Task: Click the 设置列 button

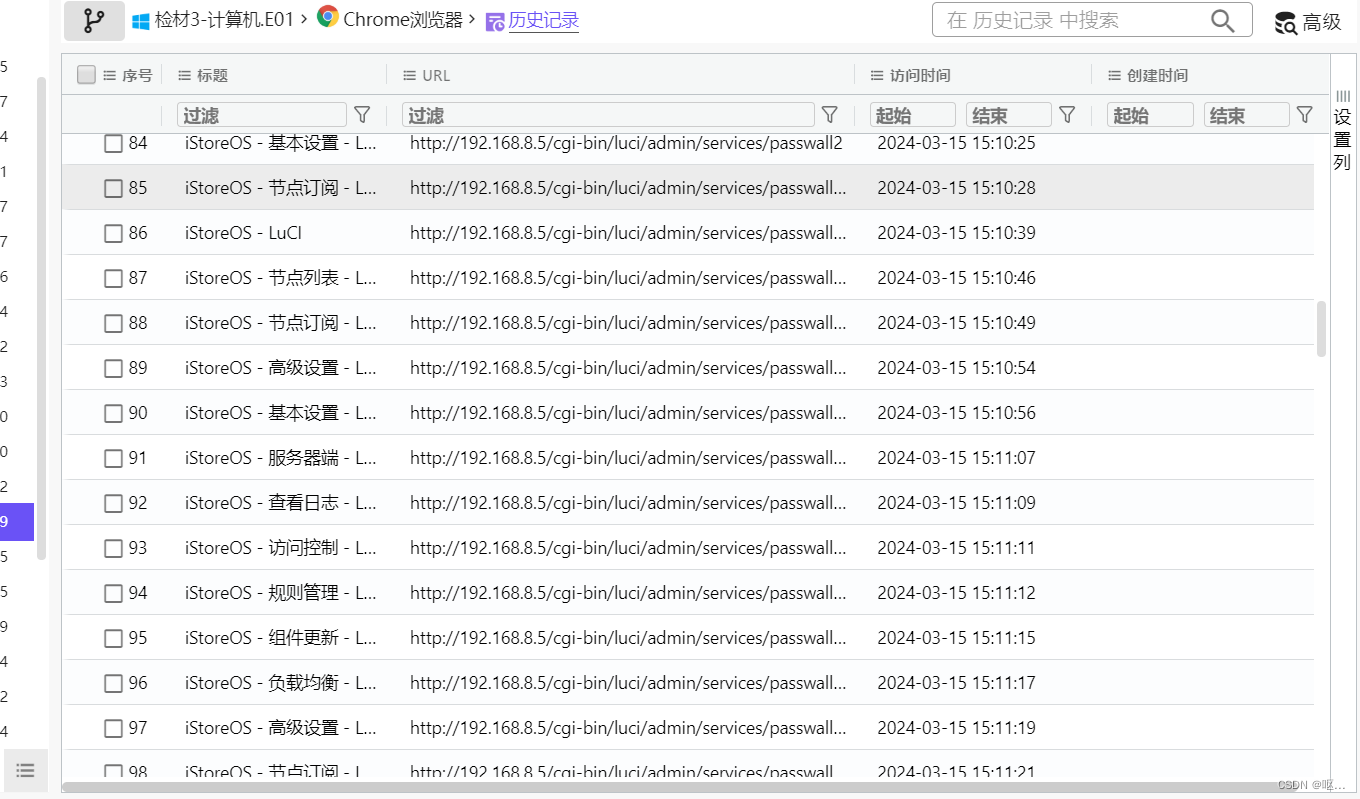Action: (x=1342, y=129)
